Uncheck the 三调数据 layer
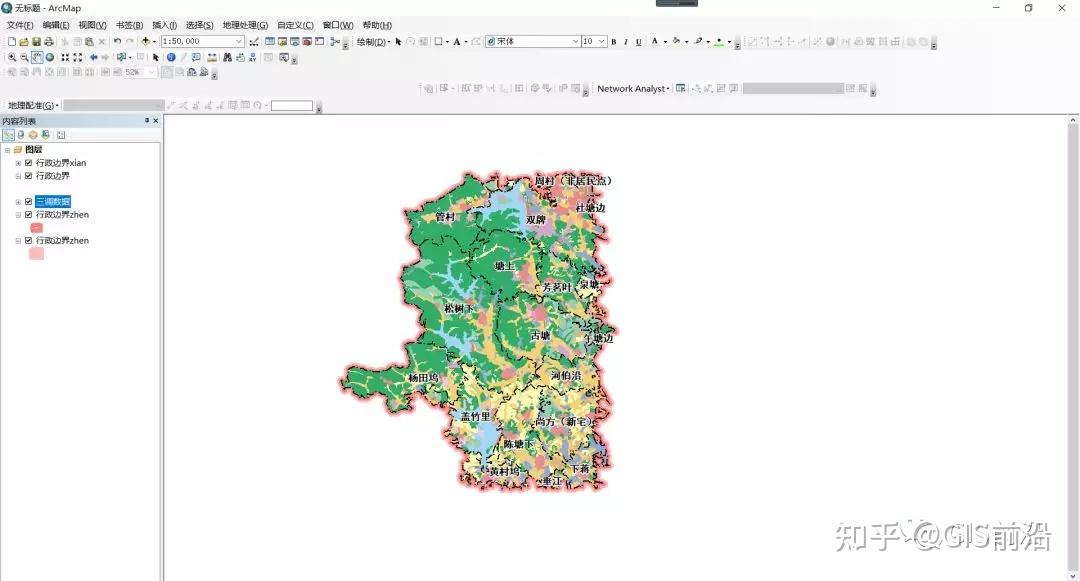 click(x=28, y=202)
